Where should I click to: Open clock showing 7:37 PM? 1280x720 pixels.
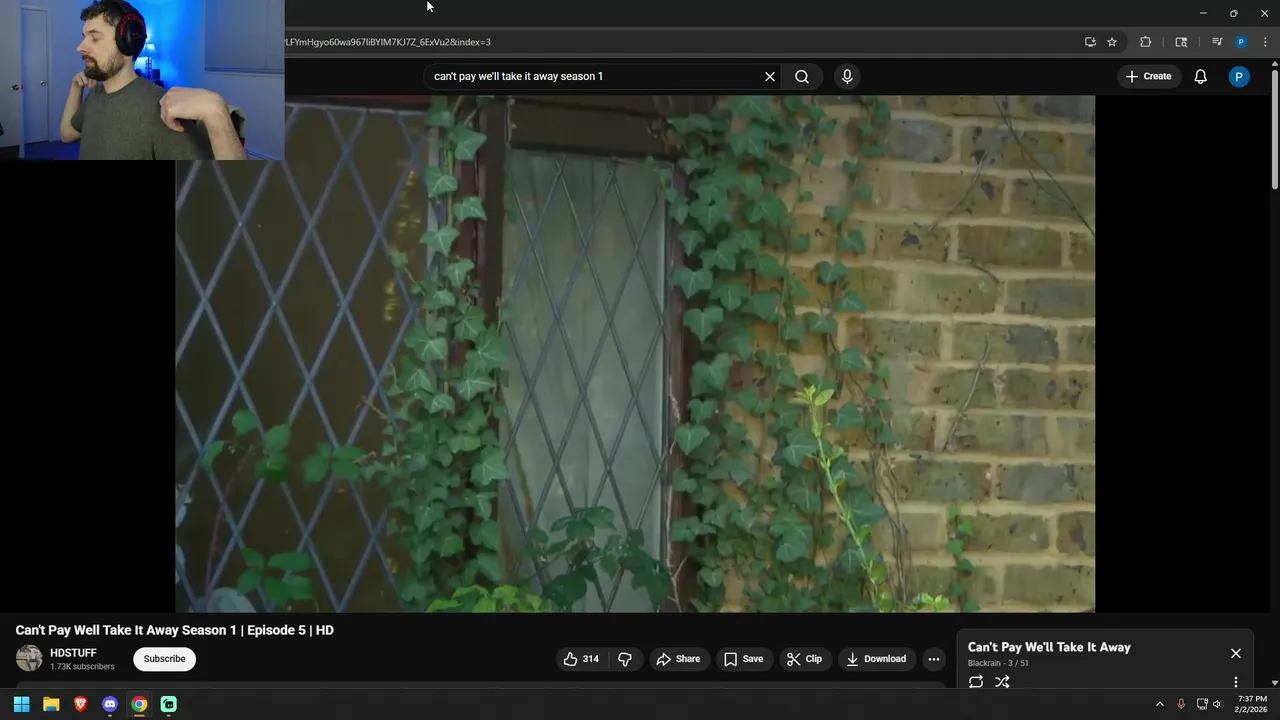click(1251, 704)
